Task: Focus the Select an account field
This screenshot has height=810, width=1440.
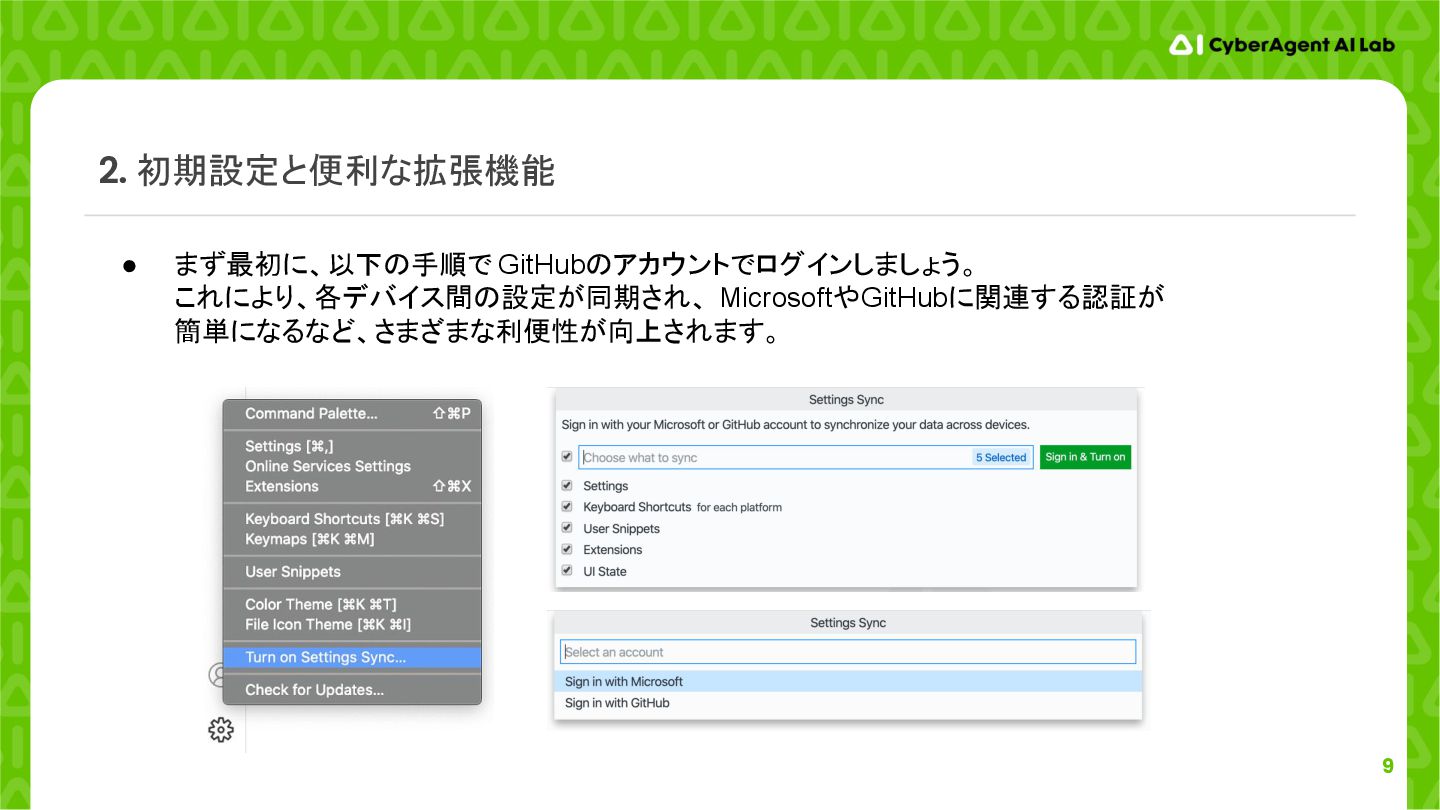Action: click(x=848, y=652)
